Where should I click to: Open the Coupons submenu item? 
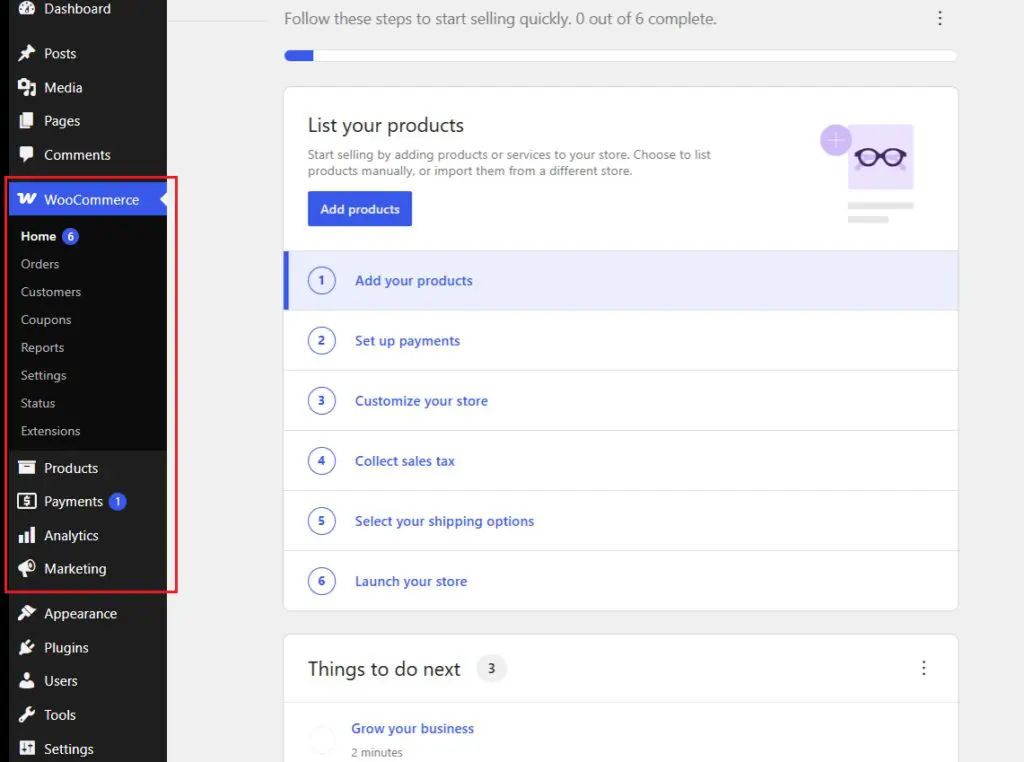pyautogui.click(x=46, y=320)
